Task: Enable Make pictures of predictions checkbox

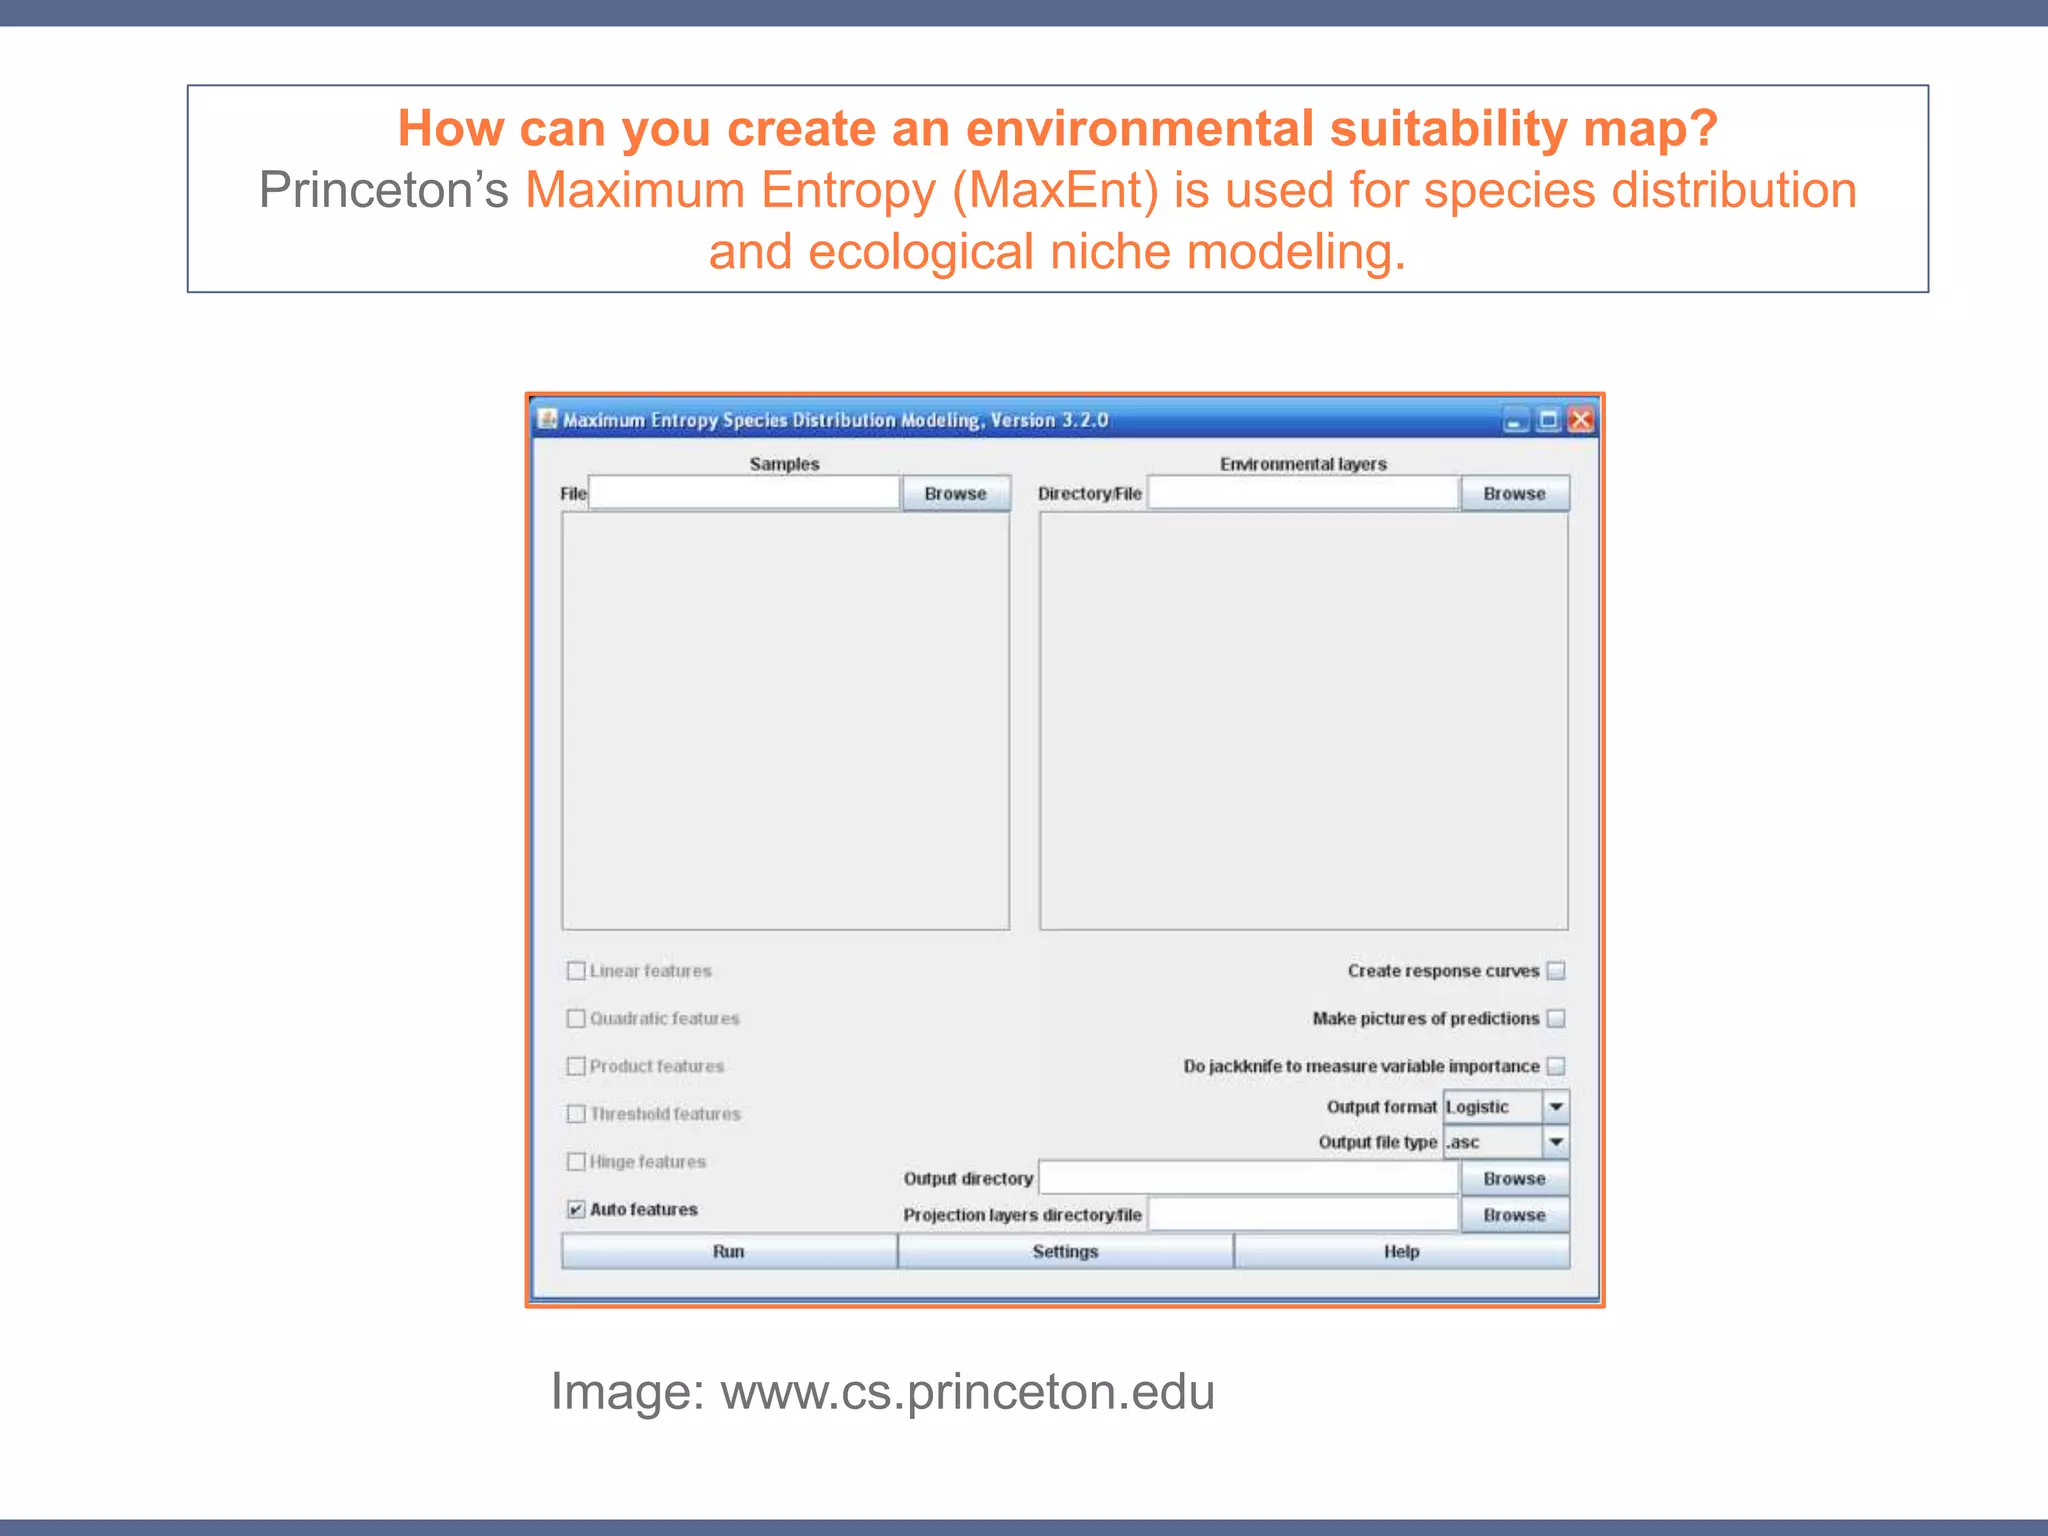Action: pyautogui.click(x=1556, y=1018)
